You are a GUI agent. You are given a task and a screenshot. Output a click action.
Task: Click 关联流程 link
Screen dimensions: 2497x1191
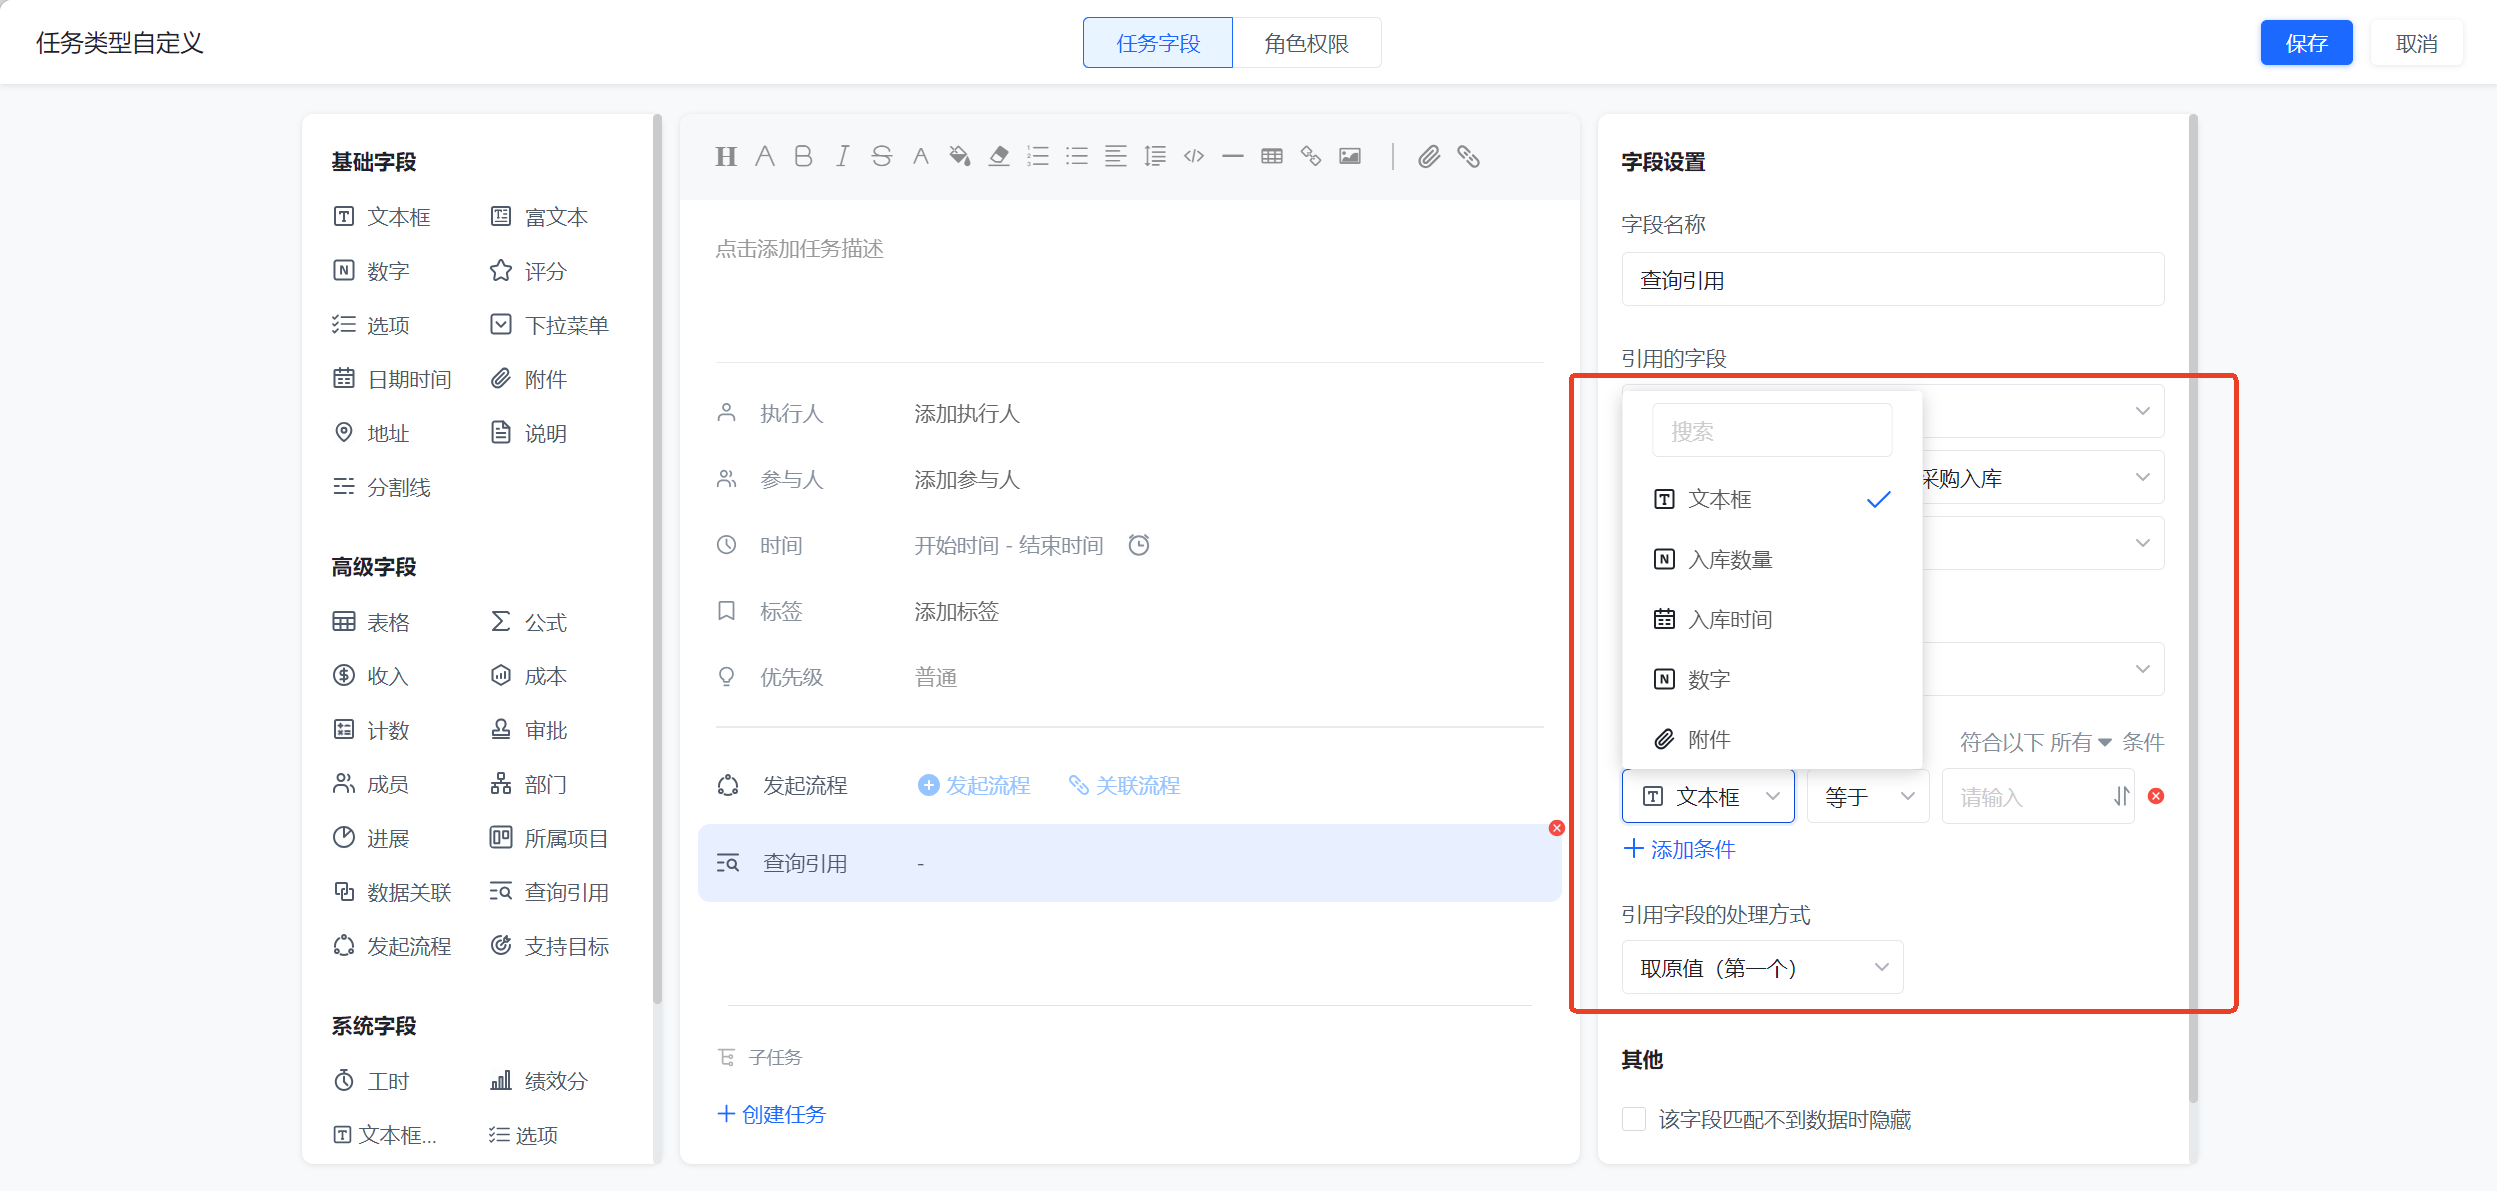[x=1124, y=785]
